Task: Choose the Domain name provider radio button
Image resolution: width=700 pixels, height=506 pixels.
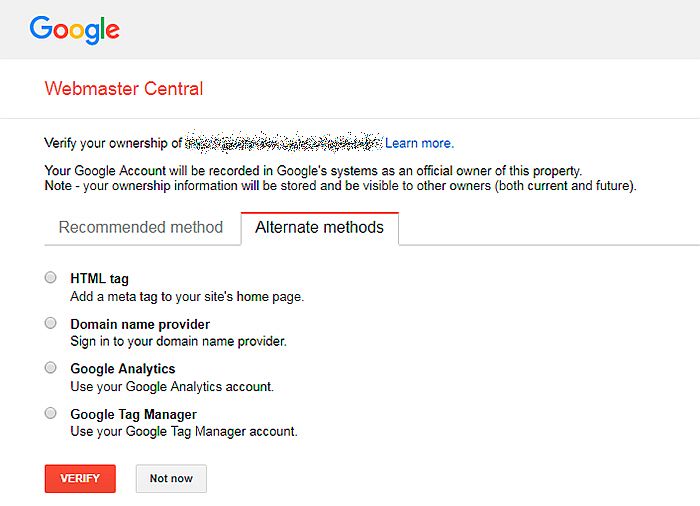Action: coord(51,323)
